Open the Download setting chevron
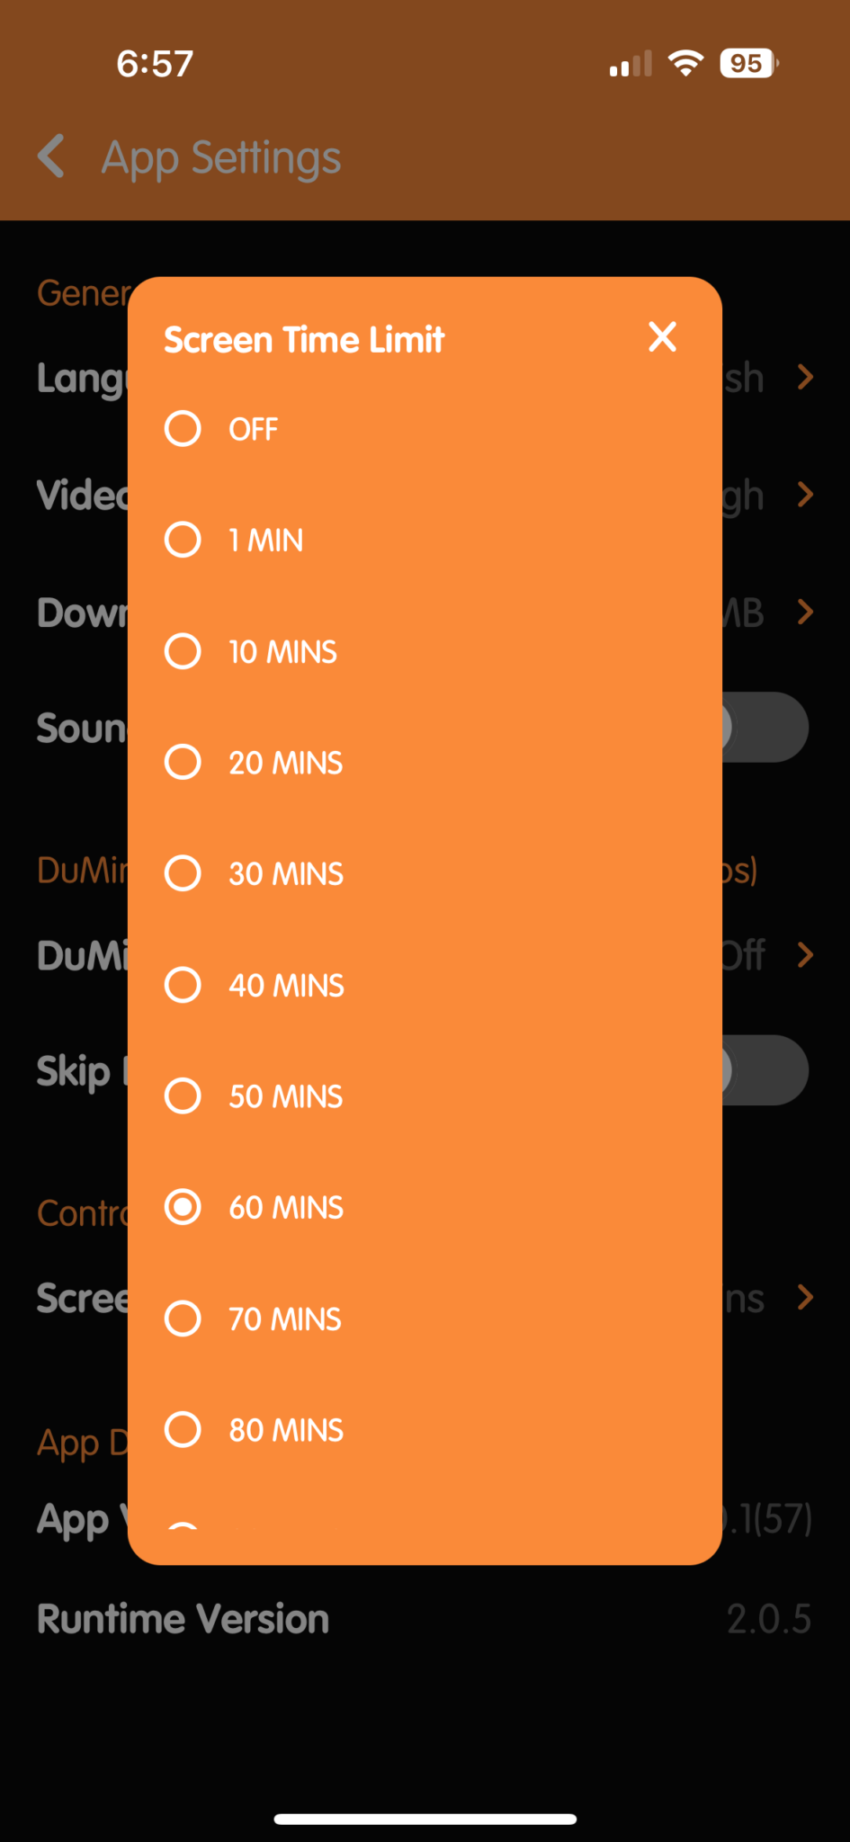Viewport: 850px width, 1842px height. 805,612
